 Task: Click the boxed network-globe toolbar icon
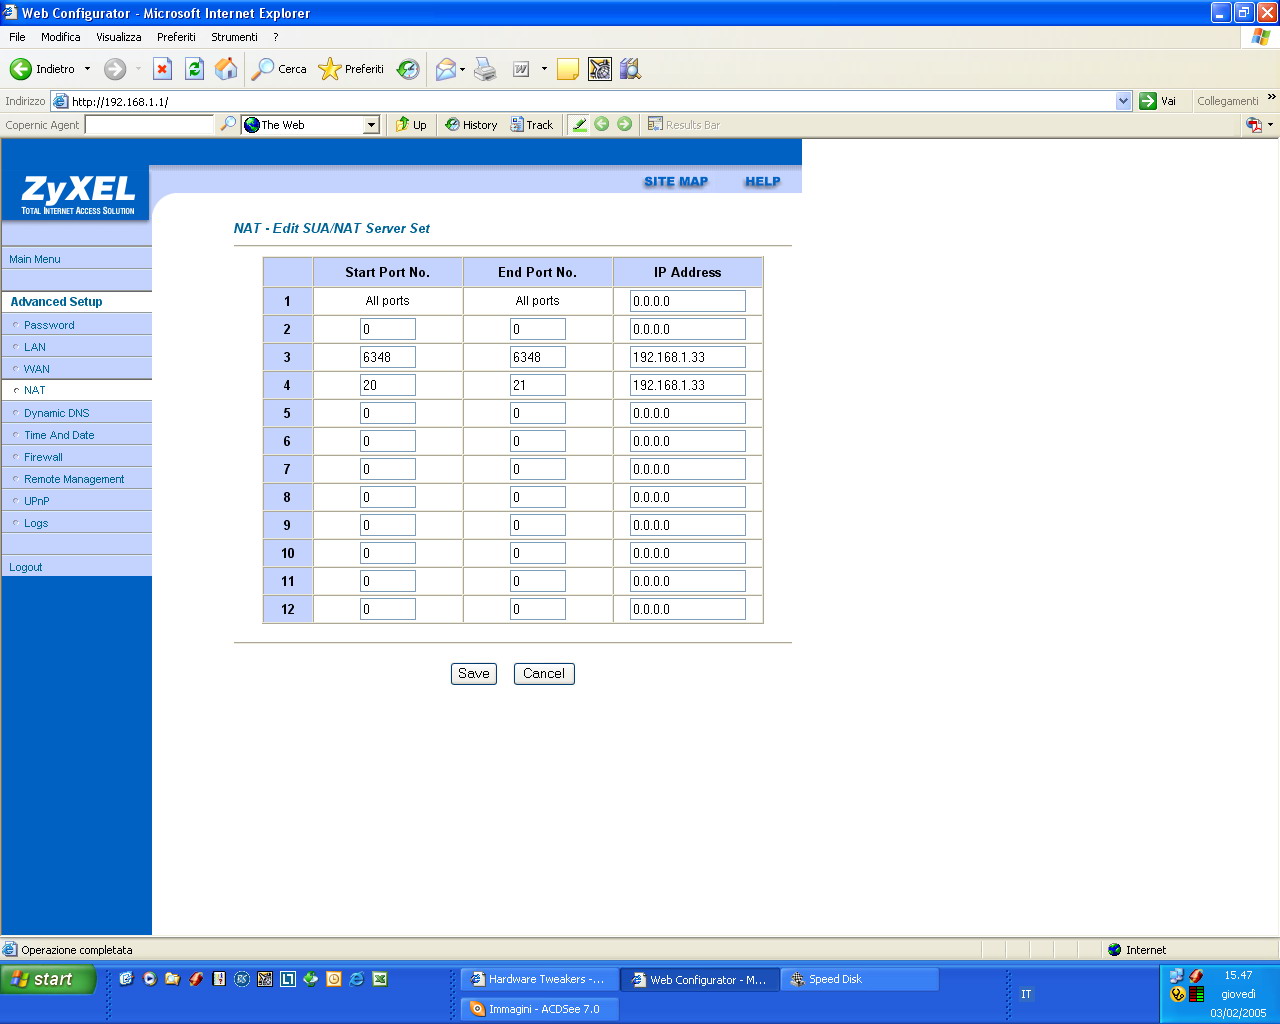click(600, 69)
